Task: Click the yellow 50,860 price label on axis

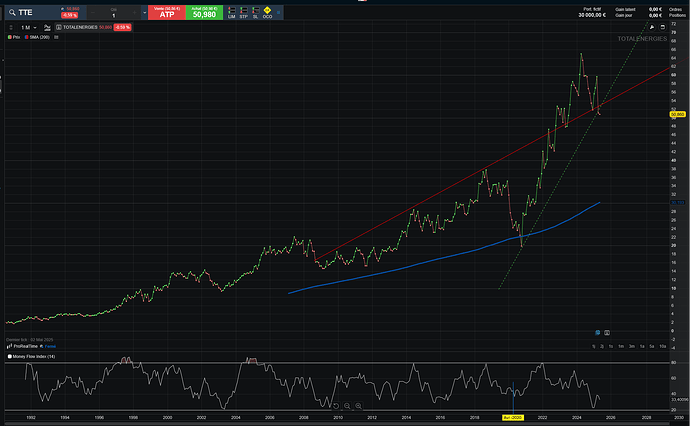Action: coord(678,114)
